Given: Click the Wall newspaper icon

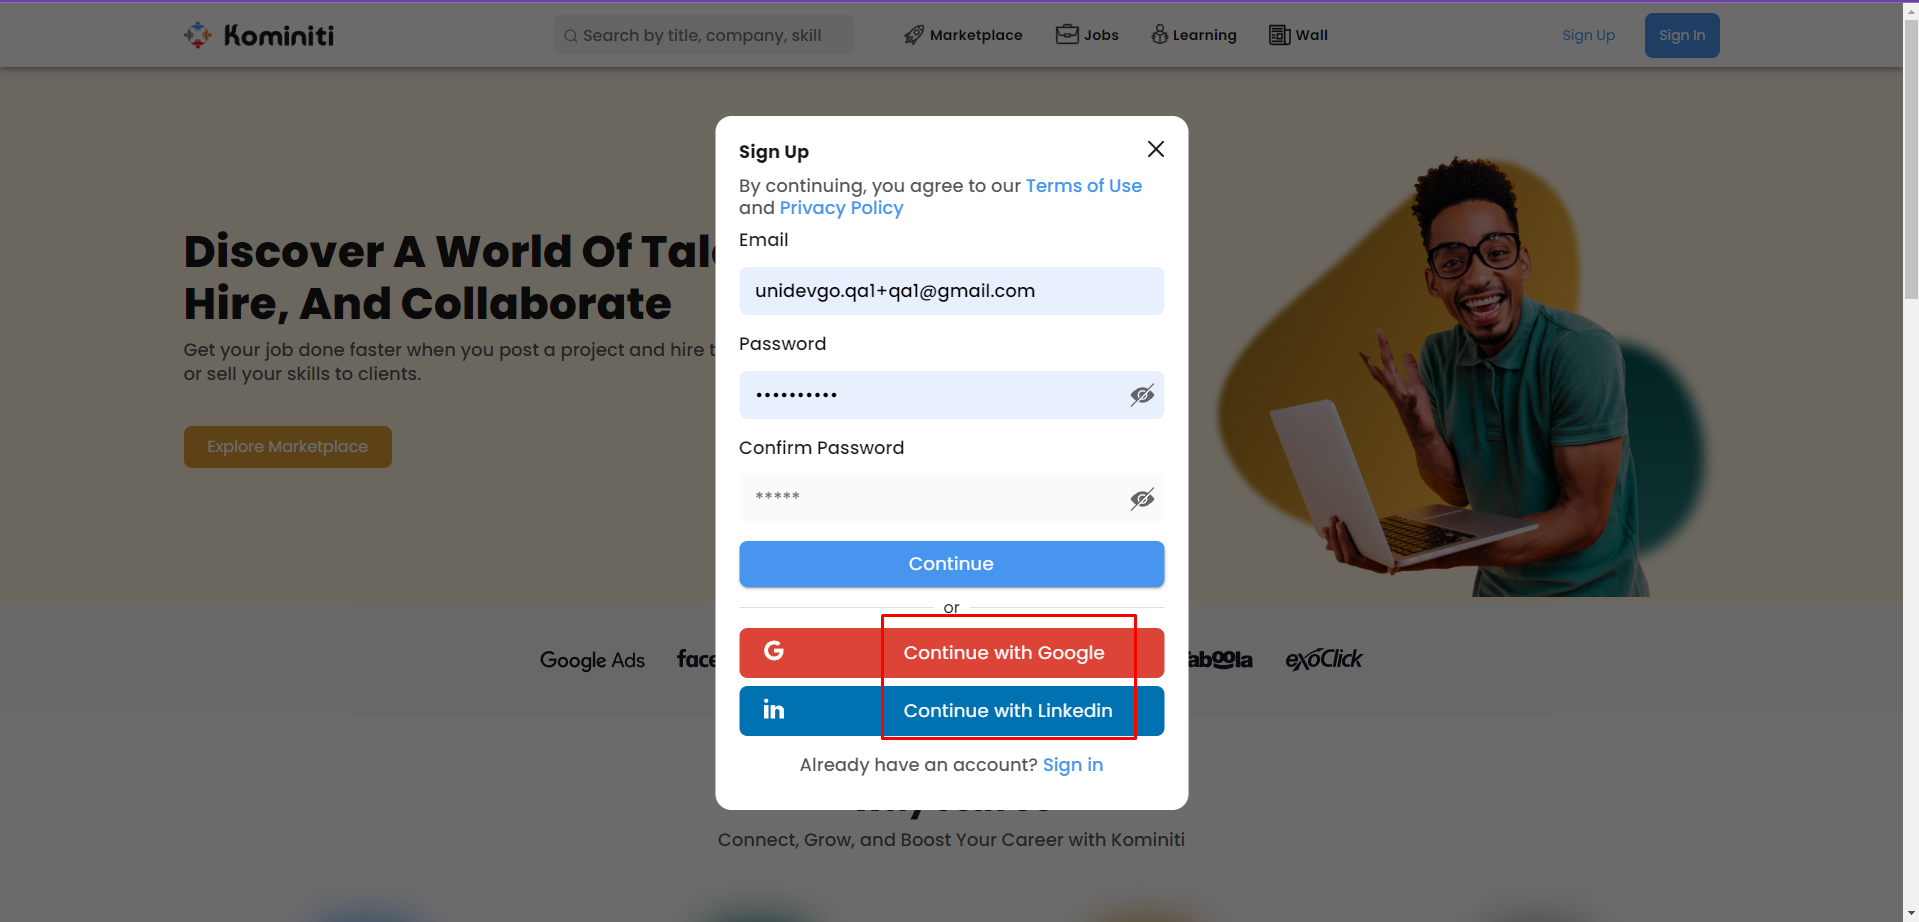Looking at the screenshot, I should pyautogui.click(x=1279, y=35).
